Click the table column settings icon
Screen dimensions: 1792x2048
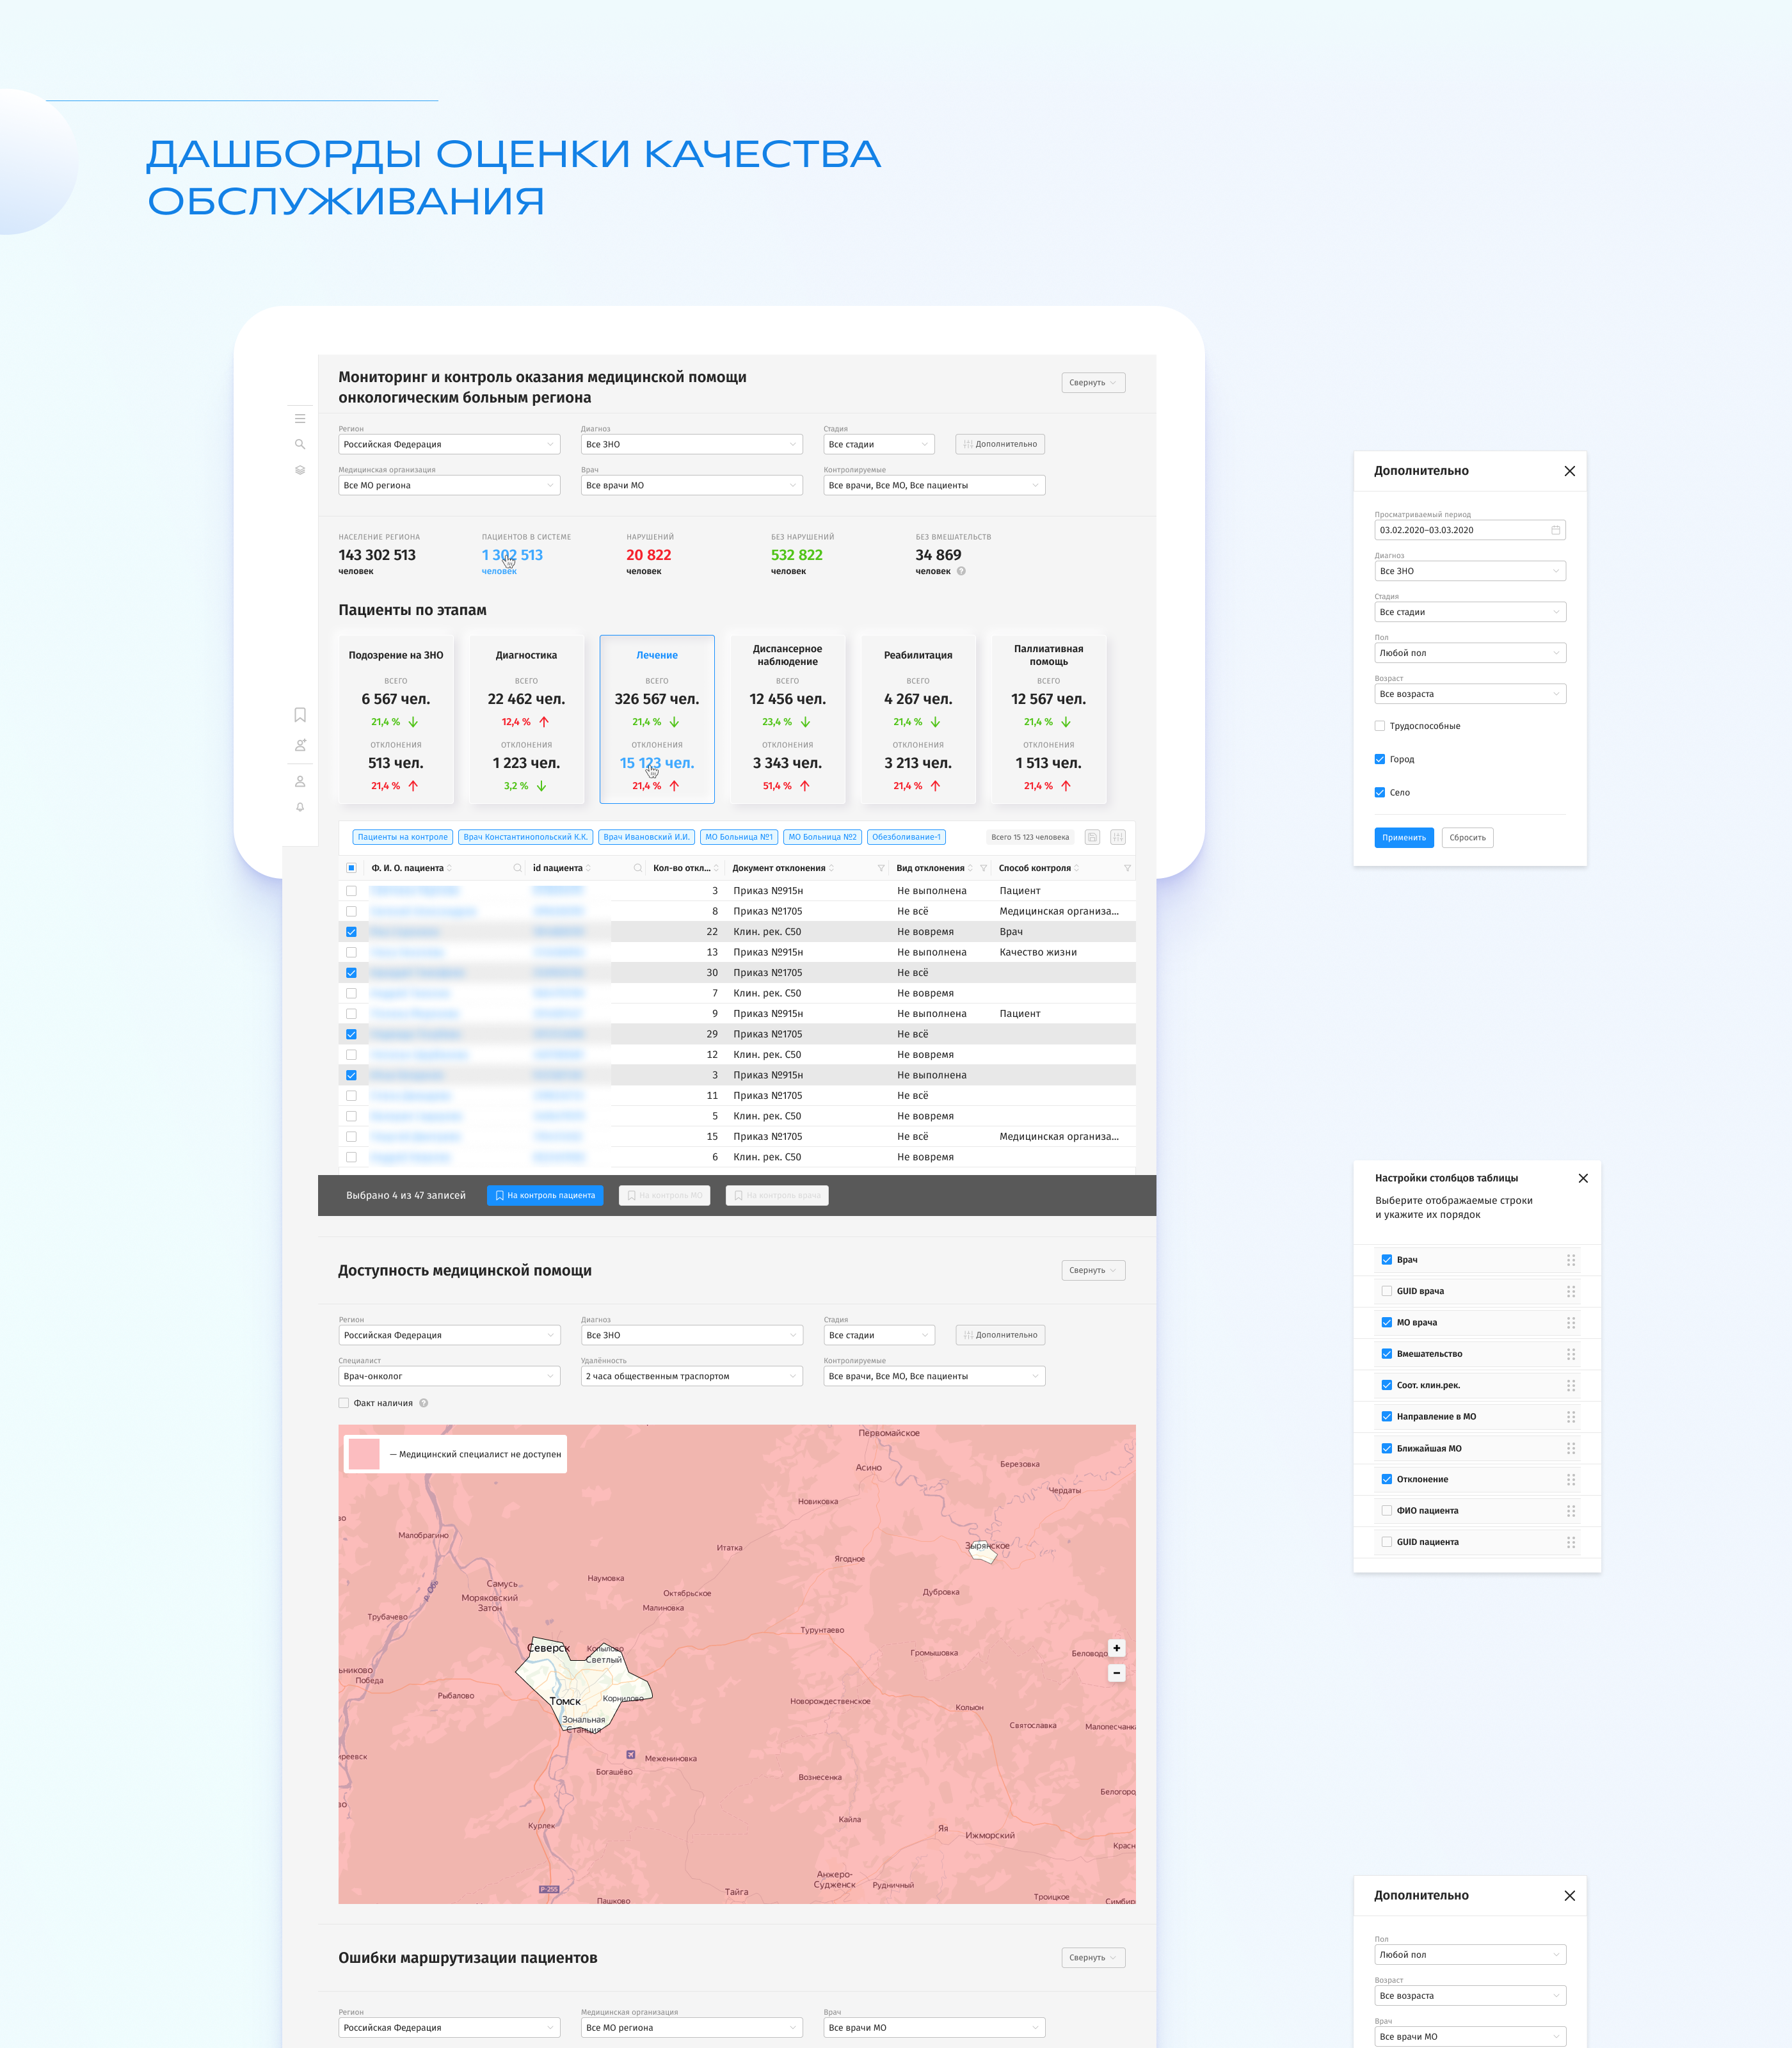click(1118, 837)
